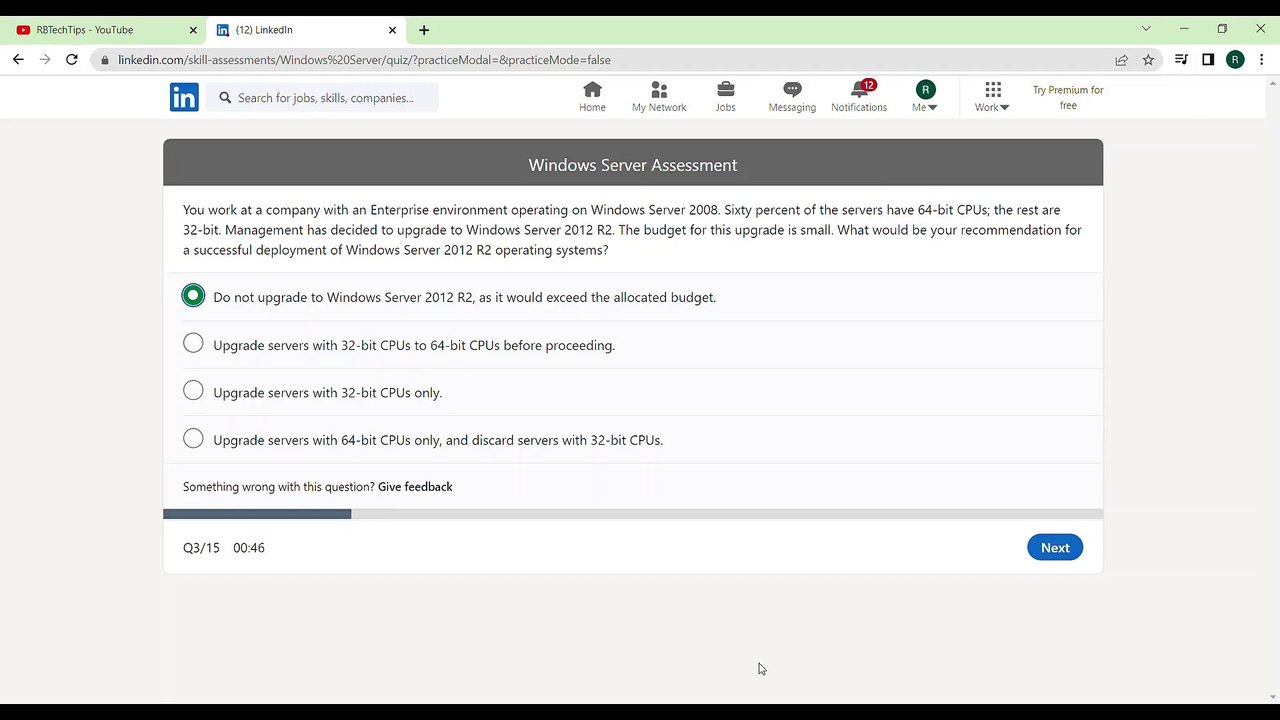Click the search magnifier icon
This screenshot has width=1280, height=720.
tap(225, 98)
